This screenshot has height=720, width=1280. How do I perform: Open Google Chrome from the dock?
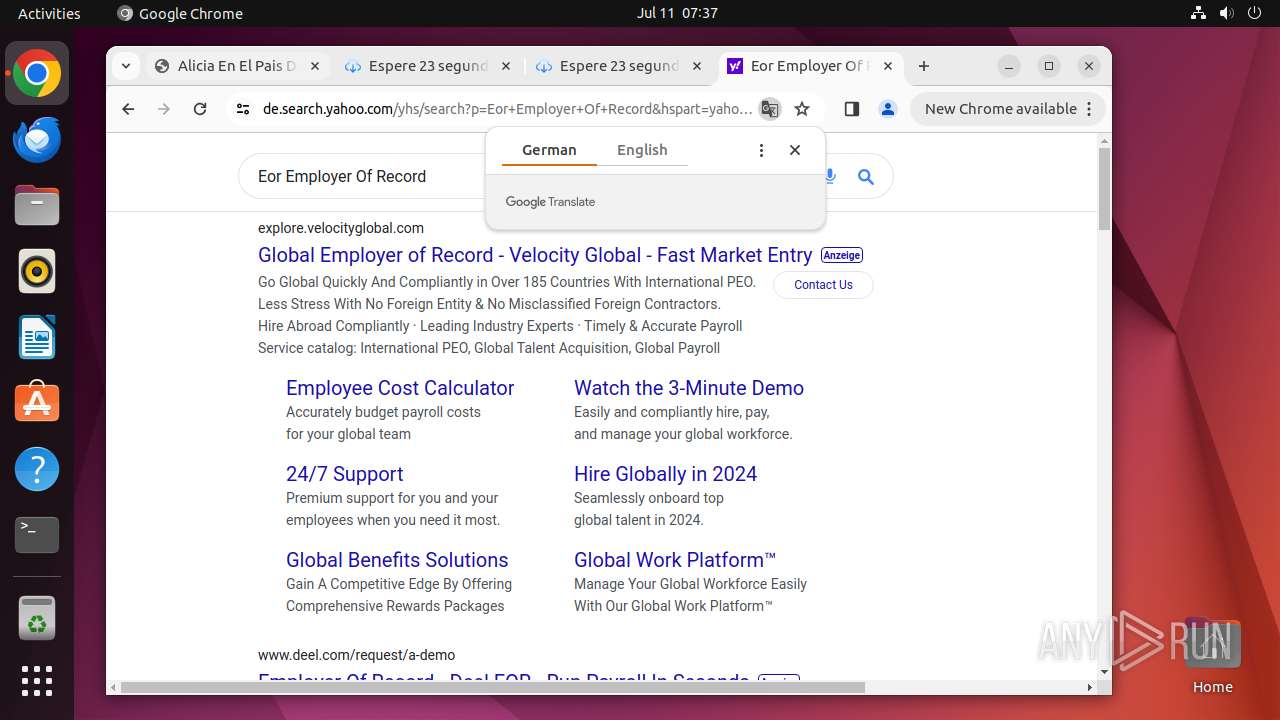[x=37, y=74]
